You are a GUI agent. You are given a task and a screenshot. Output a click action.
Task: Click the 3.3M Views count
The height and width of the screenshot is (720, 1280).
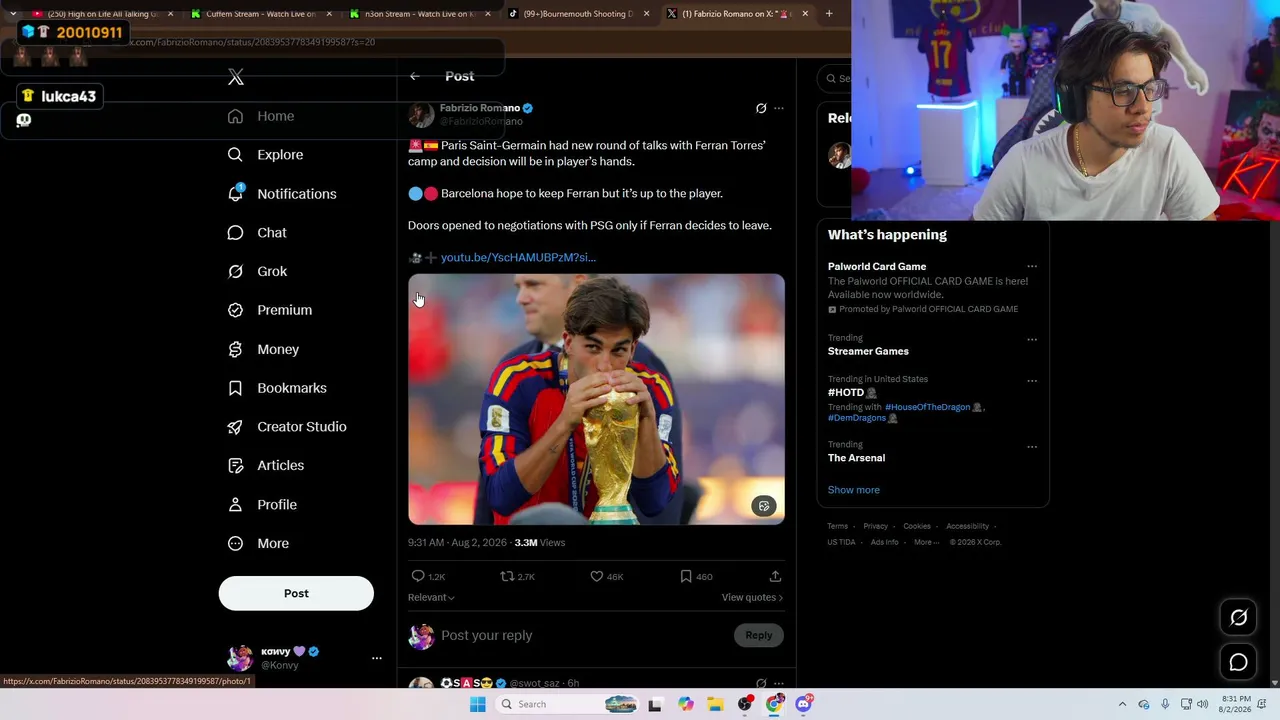pos(540,543)
